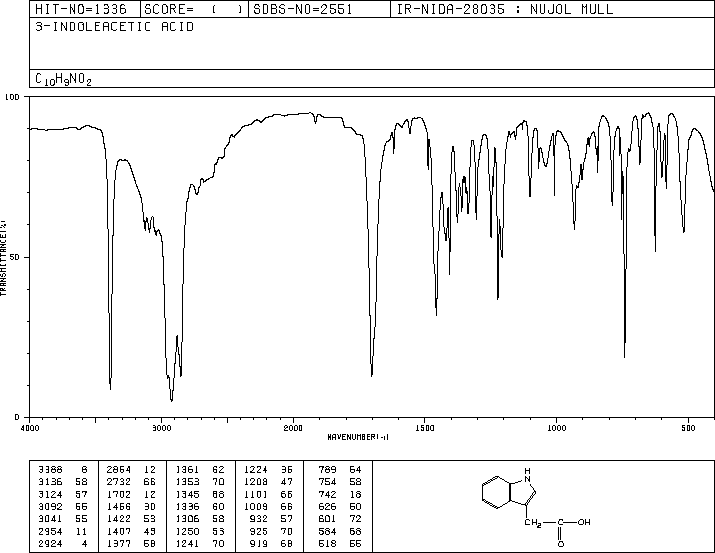
Task: Click the 1422 peak value
Action: coord(119,519)
